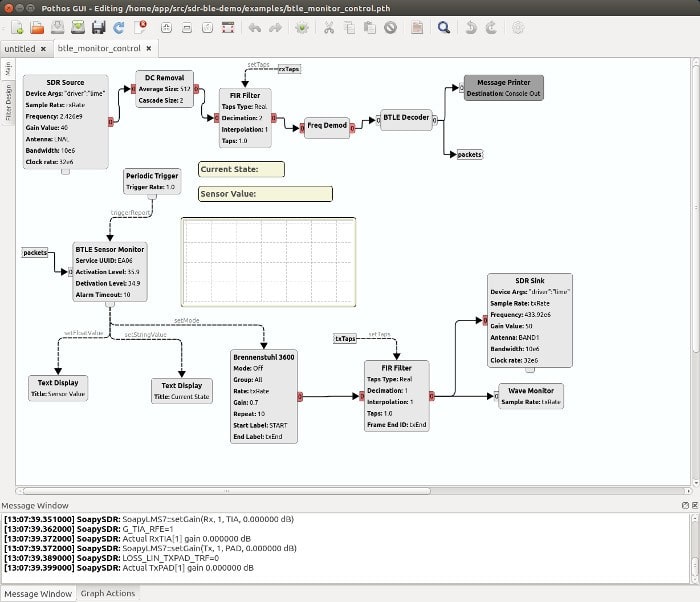Reload the graph using blue refresh icon

point(119,28)
